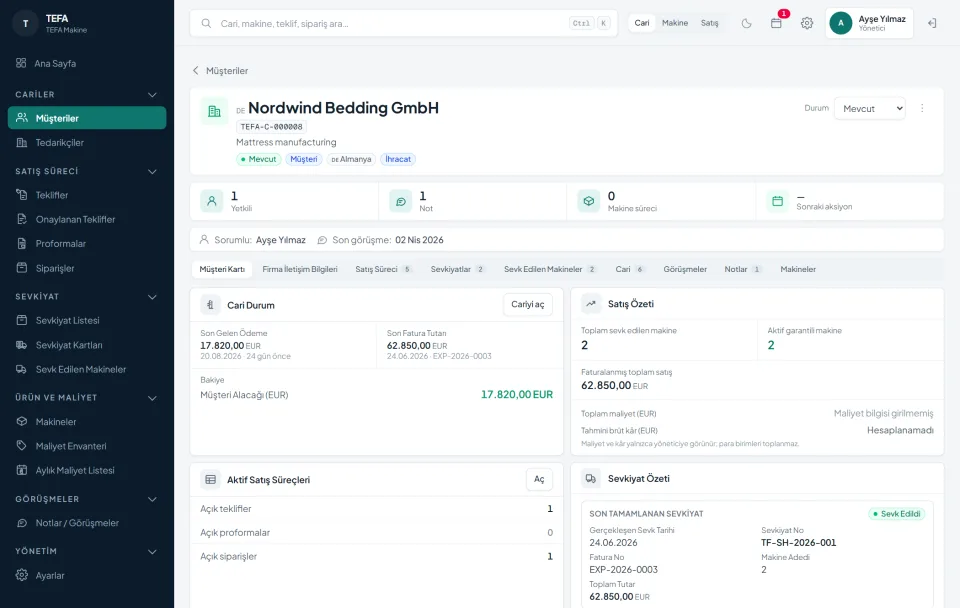Open Teklifler in sidebar

pyautogui.click(x=87, y=195)
